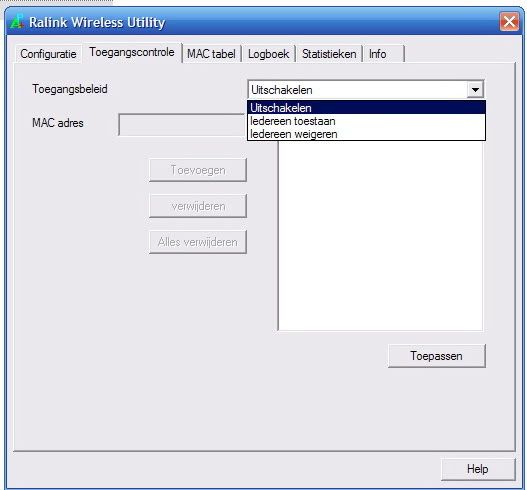Click the MAC adres label text
Image resolution: width=527 pixels, height=490 pixels.
[58, 123]
